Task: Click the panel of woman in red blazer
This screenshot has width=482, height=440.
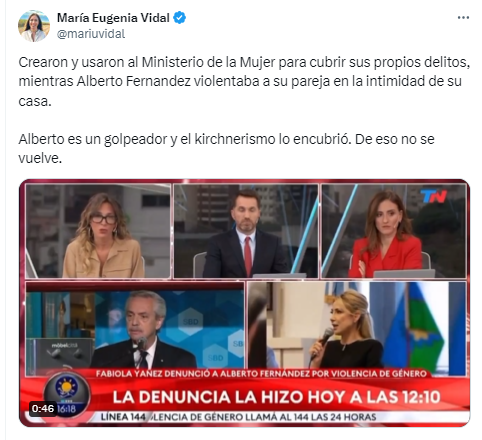Action: pyautogui.click(x=394, y=231)
